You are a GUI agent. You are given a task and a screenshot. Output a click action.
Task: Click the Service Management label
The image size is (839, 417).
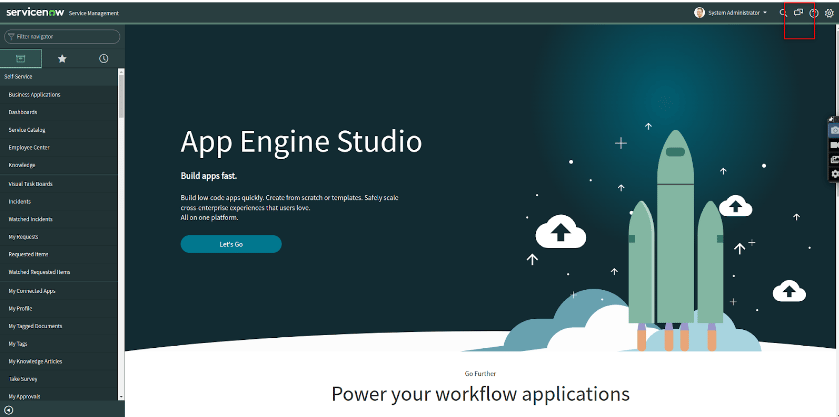pos(94,13)
